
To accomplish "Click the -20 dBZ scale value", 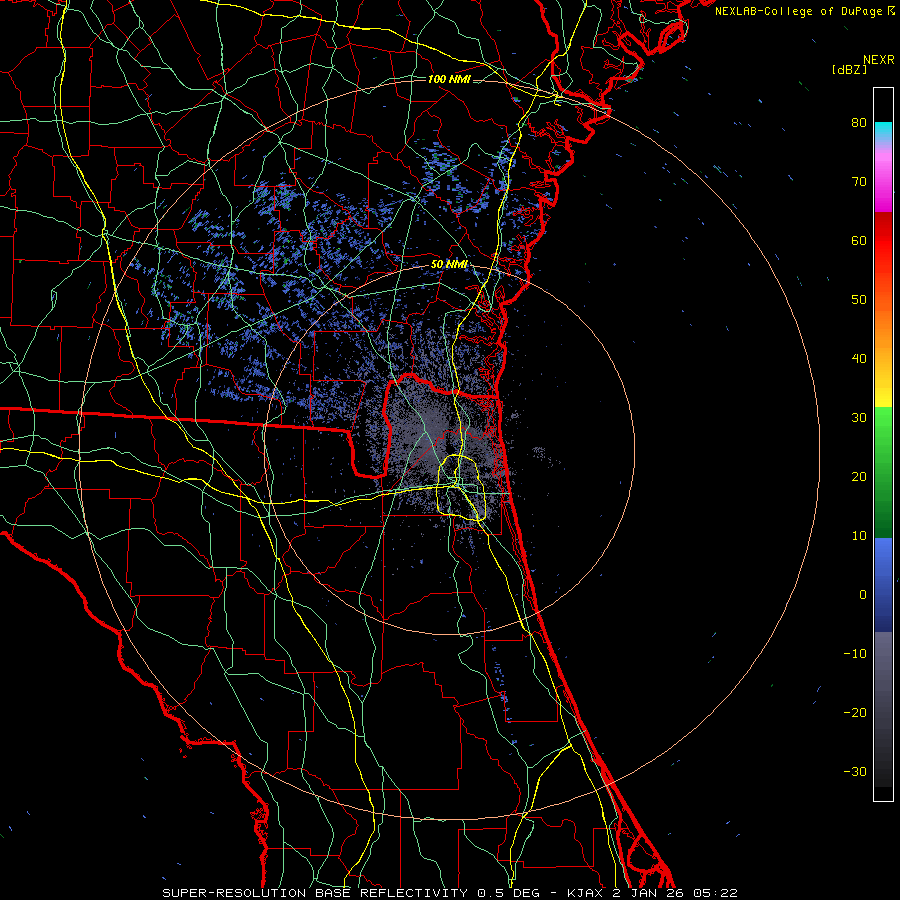I will point(855,712).
